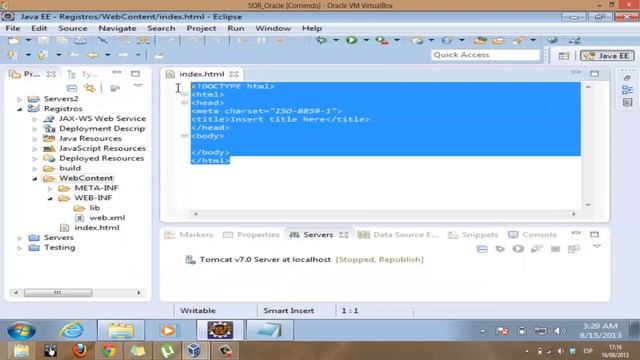This screenshot has height=360, width=640.
Task: Click the Open Perspective icon
Action: [564, 56]
